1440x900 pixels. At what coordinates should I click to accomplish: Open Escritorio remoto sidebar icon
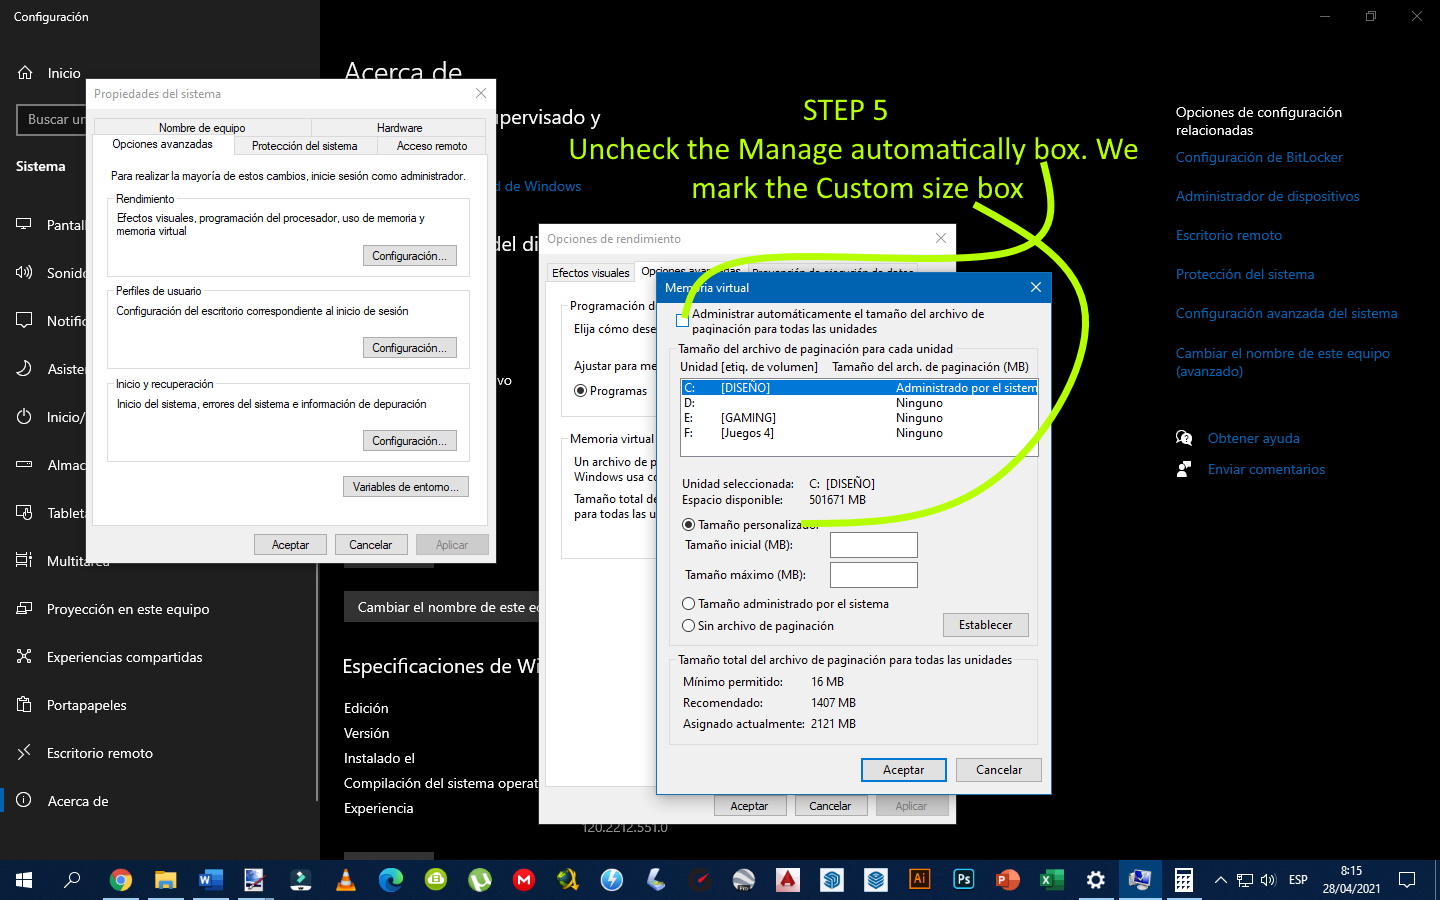[x=24, y=752]
